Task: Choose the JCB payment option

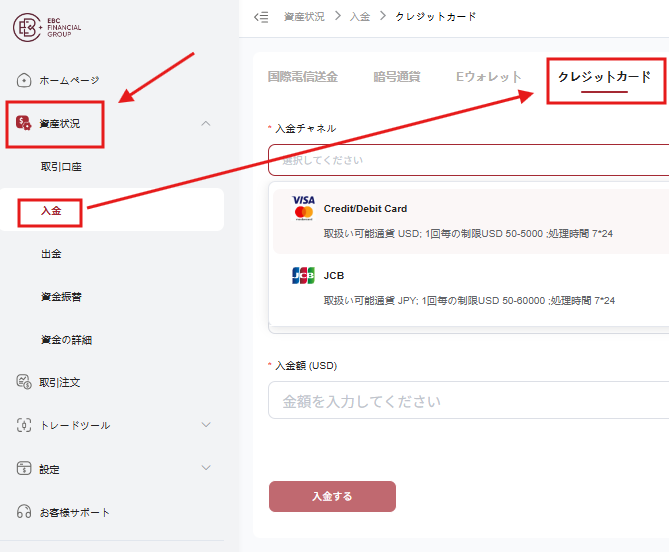Action: pyautogui.click(x=471, y=288)
